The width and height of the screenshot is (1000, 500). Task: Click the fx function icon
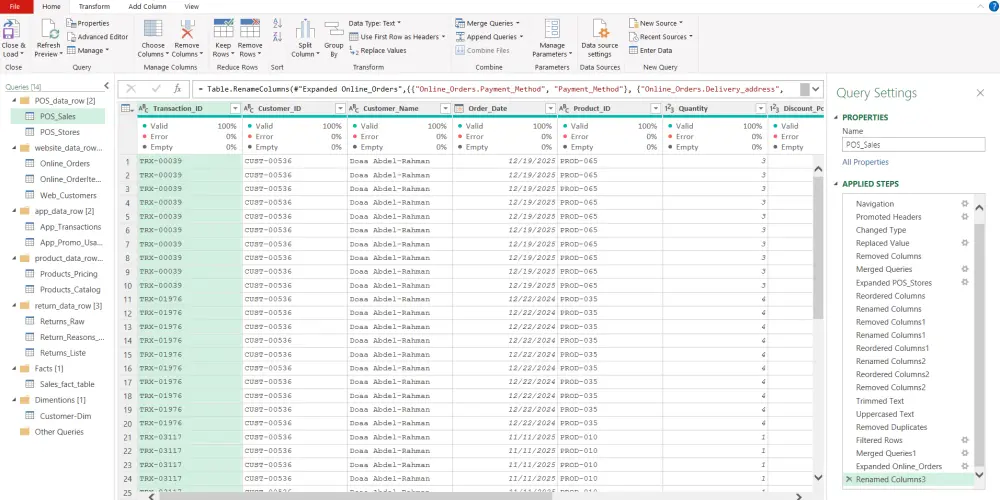pos(178,89)
